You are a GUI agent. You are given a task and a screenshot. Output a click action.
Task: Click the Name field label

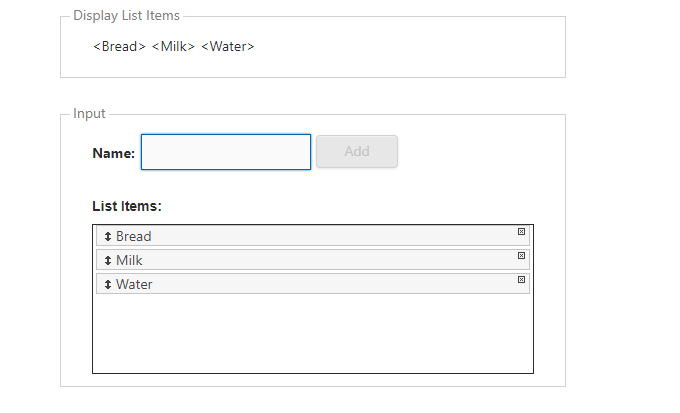[114, 153]
